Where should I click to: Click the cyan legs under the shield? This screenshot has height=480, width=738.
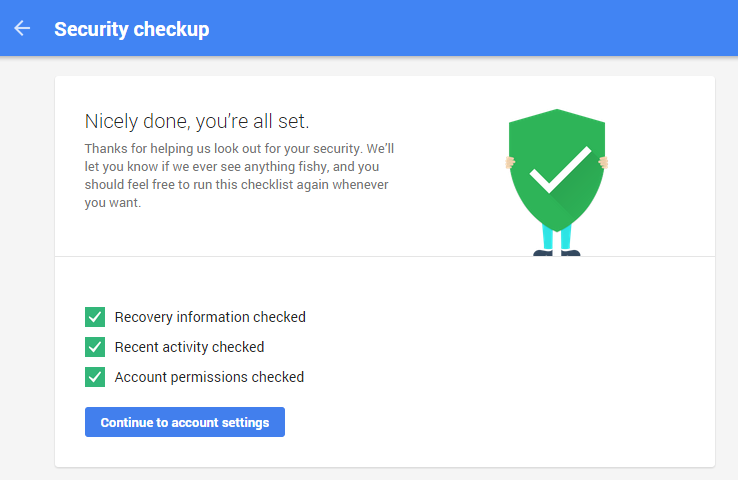point(557,237)
